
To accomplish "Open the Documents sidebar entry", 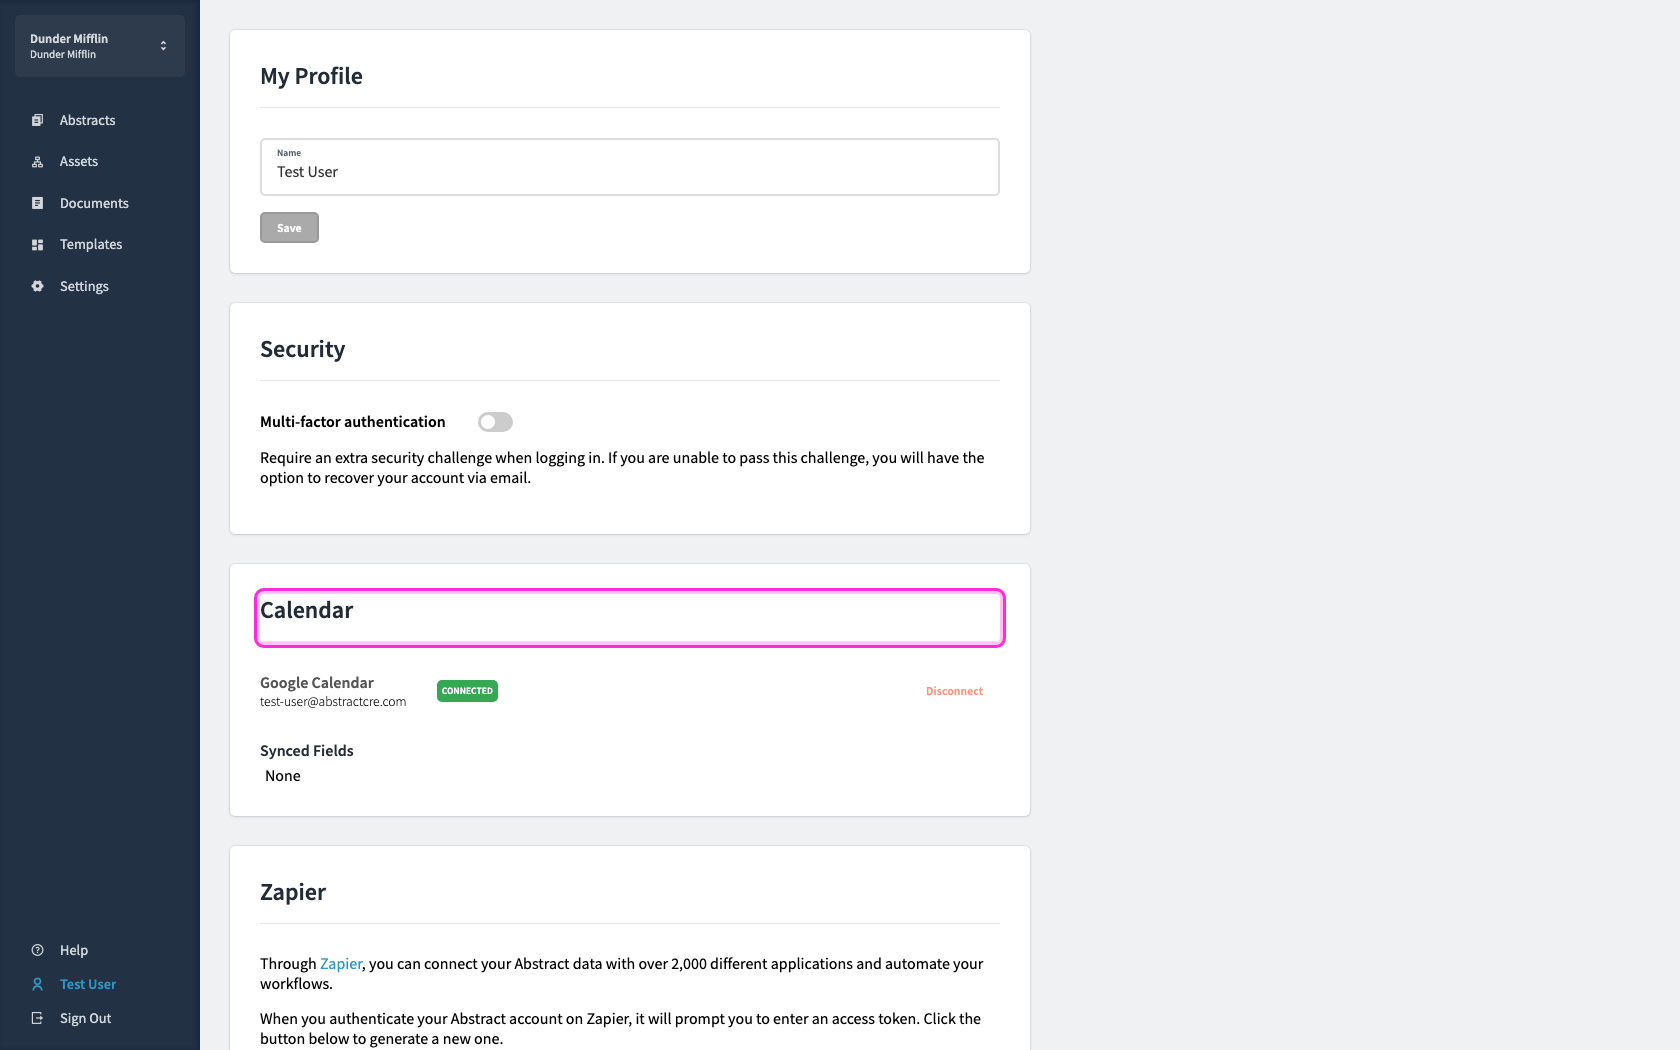I will (94, 203).
